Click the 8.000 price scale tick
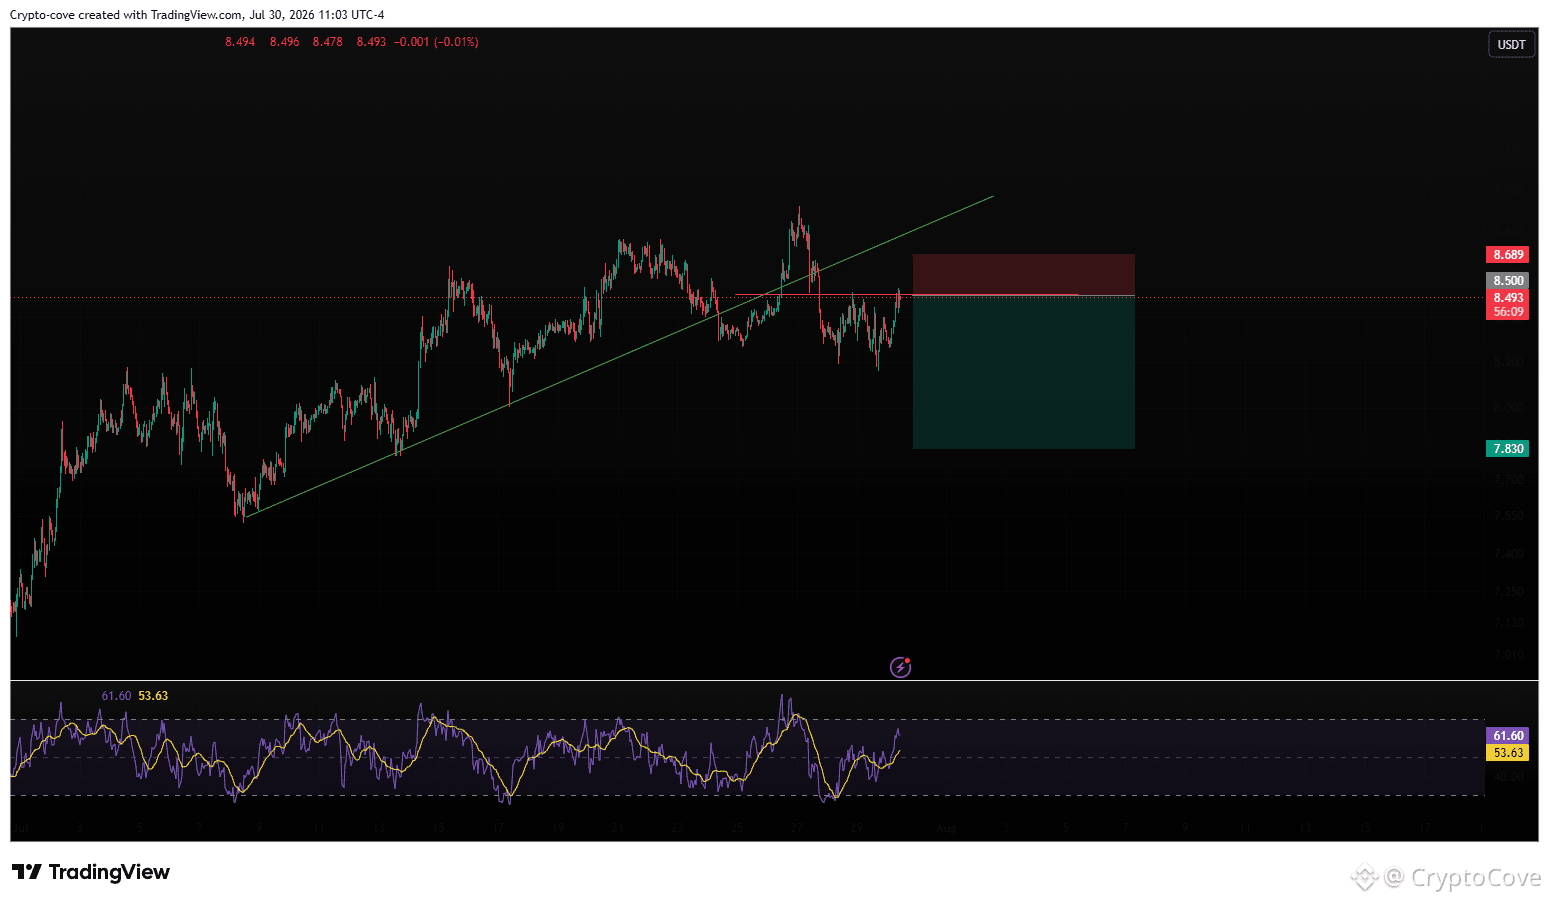The image size is (1549, 902). [x=1508, y=408]
